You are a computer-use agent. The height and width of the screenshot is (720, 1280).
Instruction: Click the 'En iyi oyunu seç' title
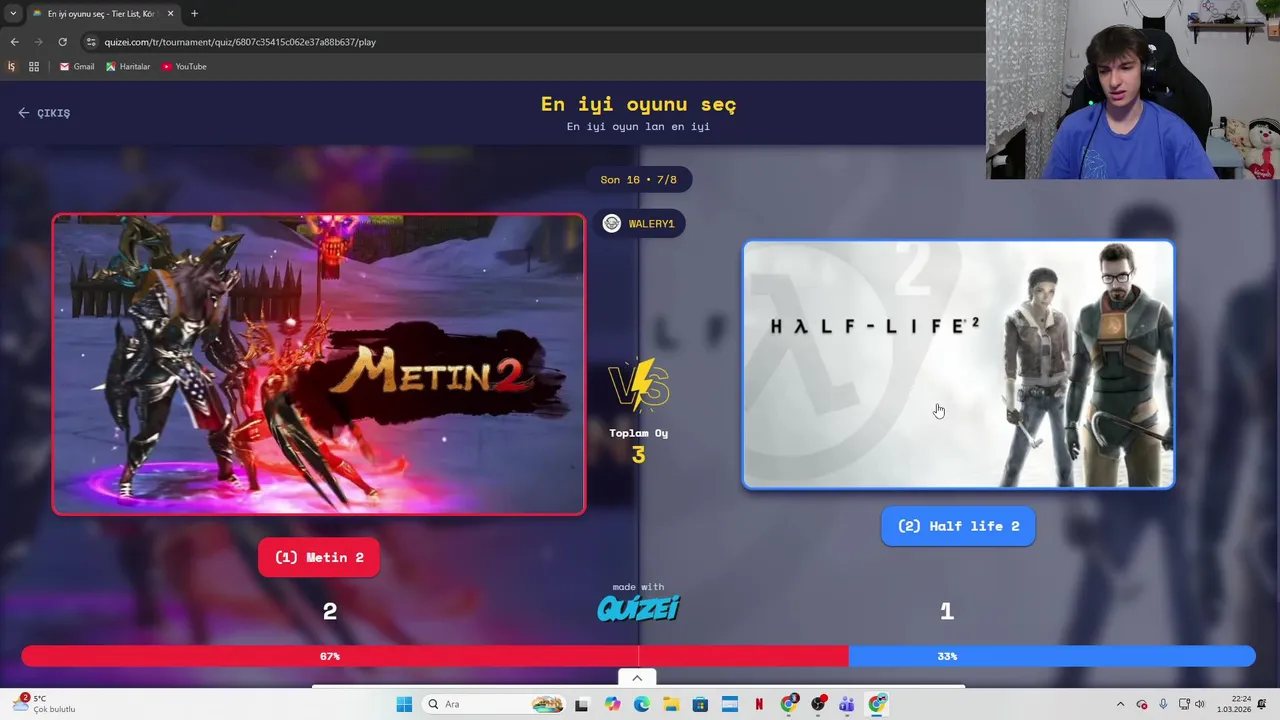pos(638,104)
